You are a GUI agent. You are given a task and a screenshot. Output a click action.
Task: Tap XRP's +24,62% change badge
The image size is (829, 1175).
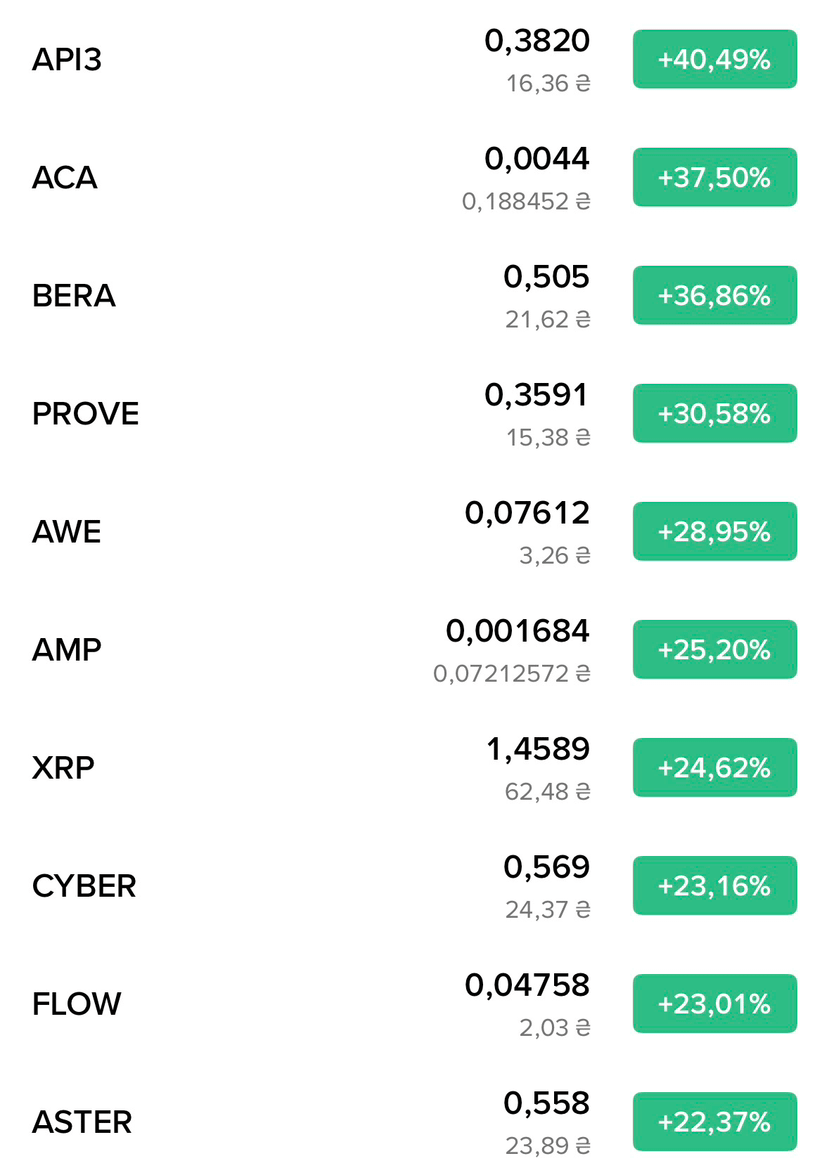tap(714, 767)
